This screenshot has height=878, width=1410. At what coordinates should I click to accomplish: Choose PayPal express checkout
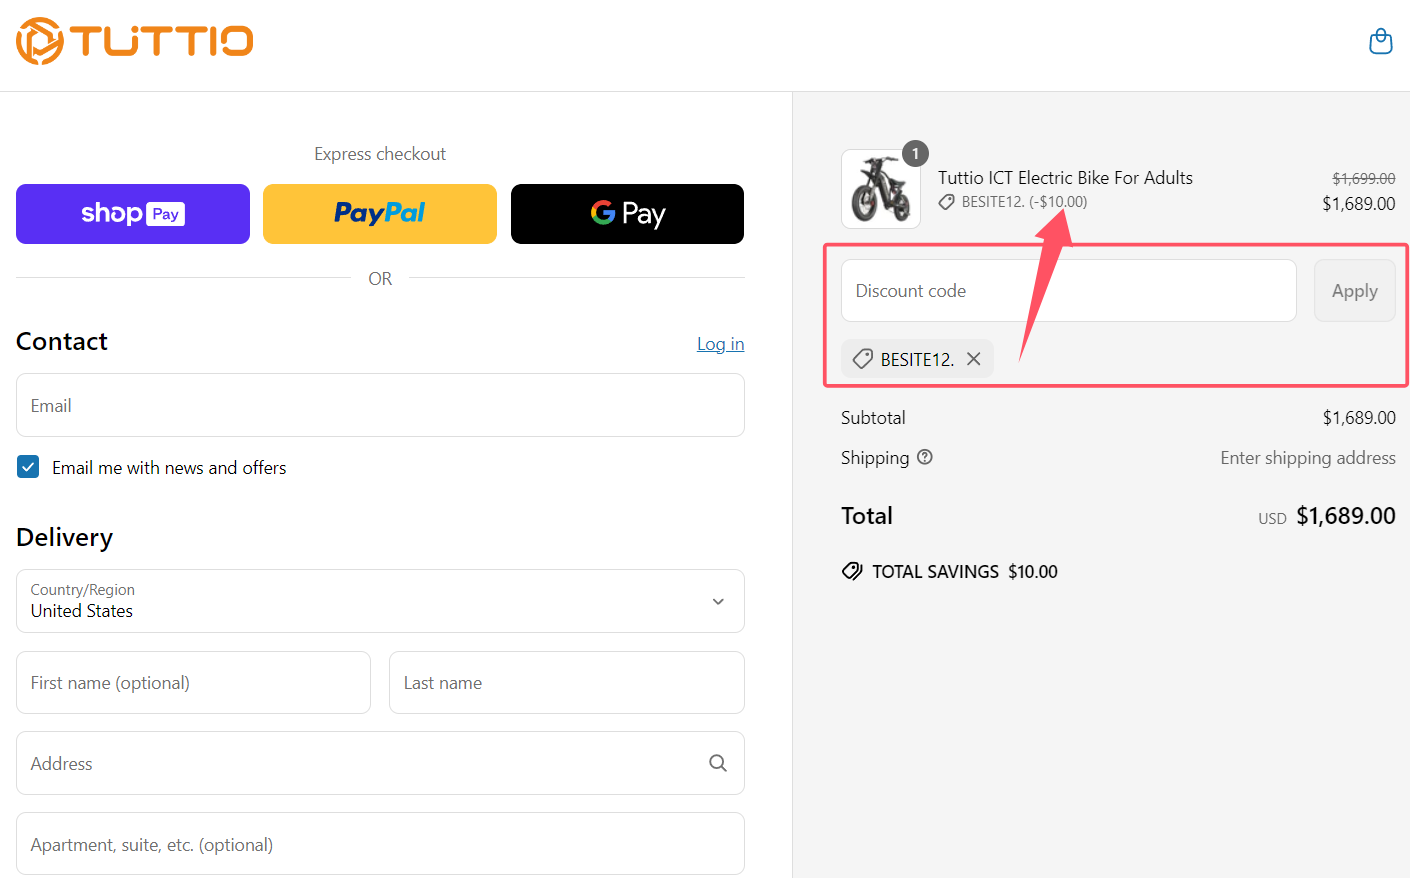[380, 214]
